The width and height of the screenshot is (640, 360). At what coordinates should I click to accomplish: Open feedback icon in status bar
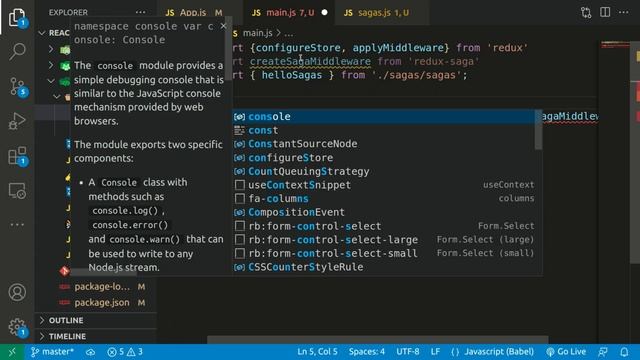(603, 352)
